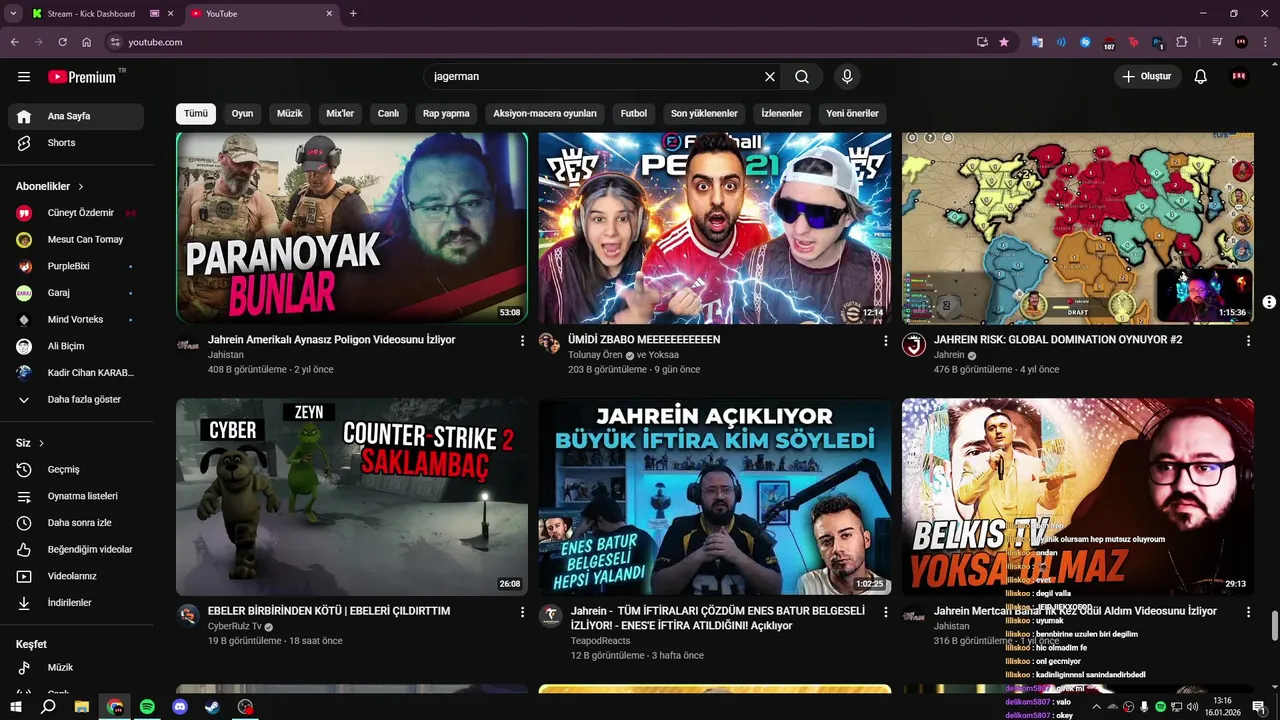Viewport: 1280px width, 720px height.
Task: Select the Tümü filter chip
Action: (196, 114)
